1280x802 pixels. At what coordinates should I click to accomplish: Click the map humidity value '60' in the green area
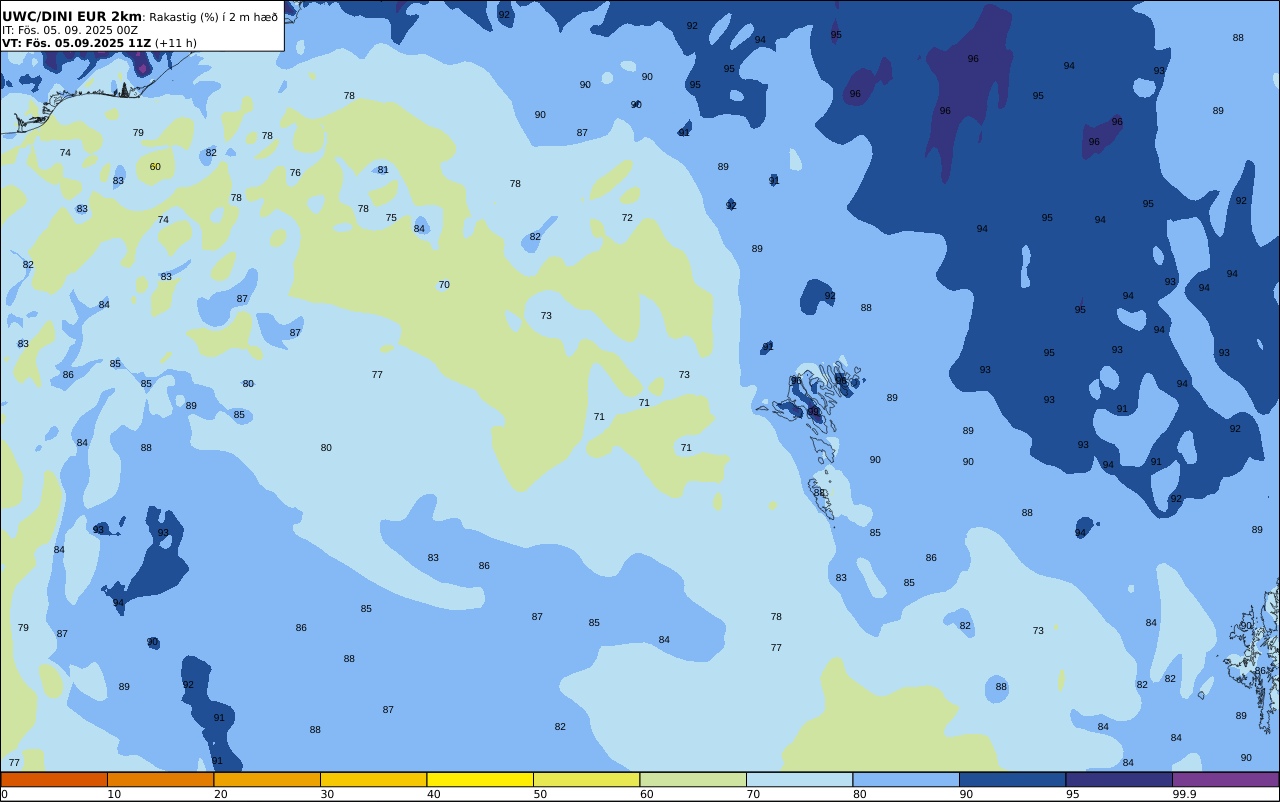155,167
